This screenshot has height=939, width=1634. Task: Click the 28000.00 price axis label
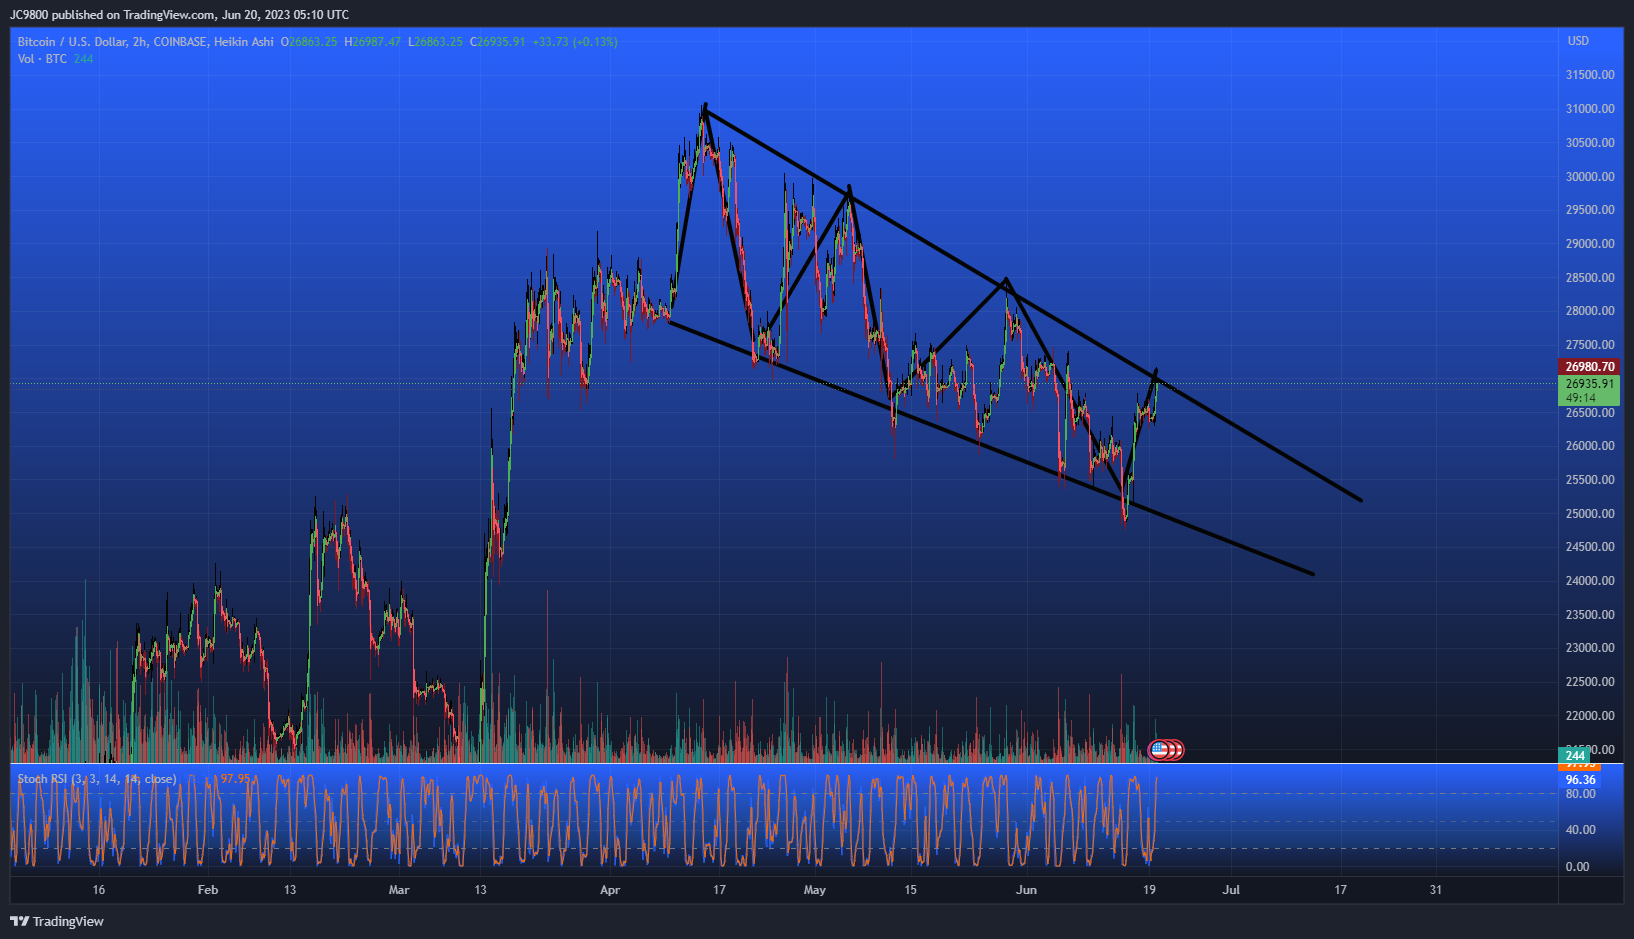point(1590,311)
